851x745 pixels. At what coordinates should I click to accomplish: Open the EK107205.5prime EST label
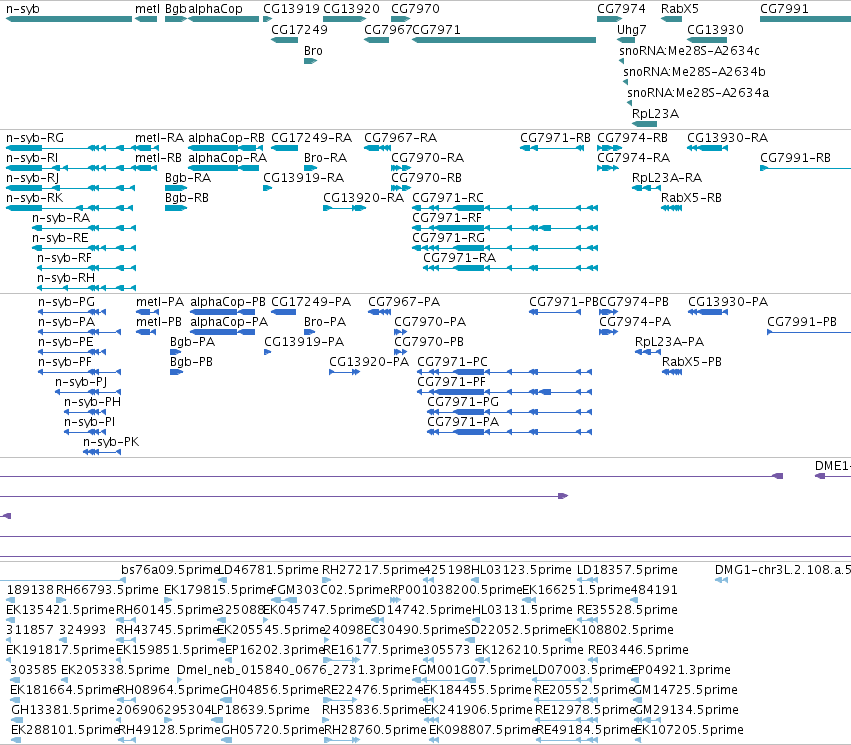point(689,730)
